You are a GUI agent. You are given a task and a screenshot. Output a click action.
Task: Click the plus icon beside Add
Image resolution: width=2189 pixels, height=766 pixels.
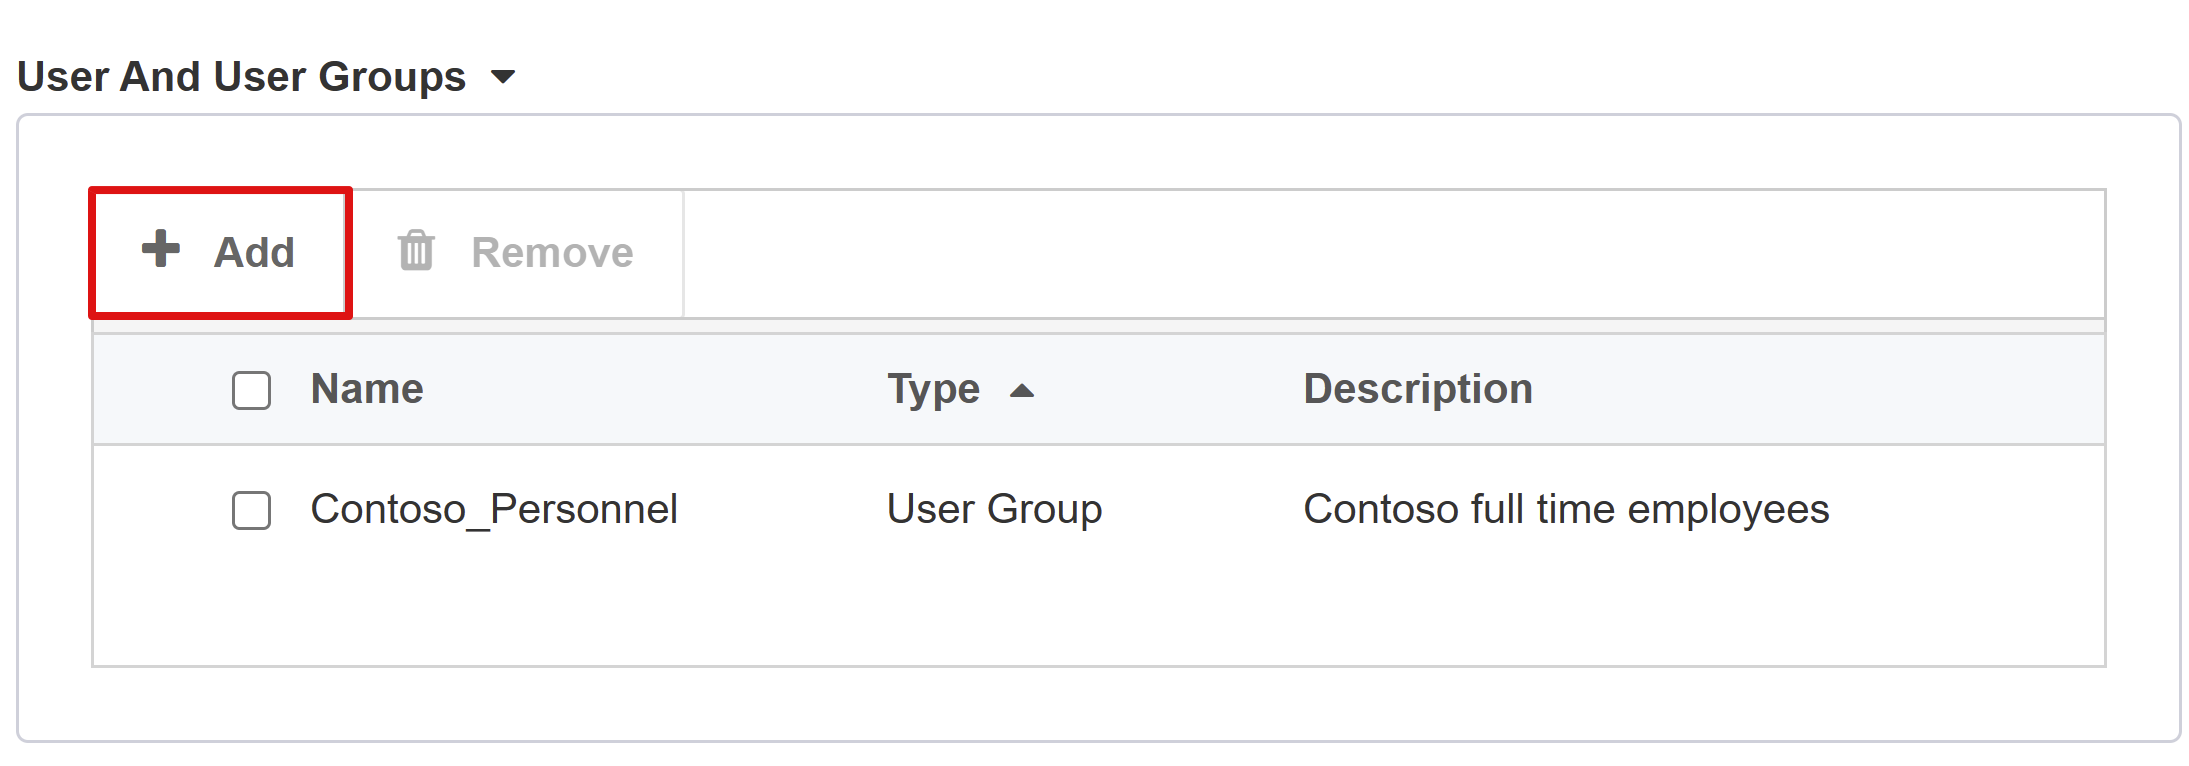click(x=161, y=249)
